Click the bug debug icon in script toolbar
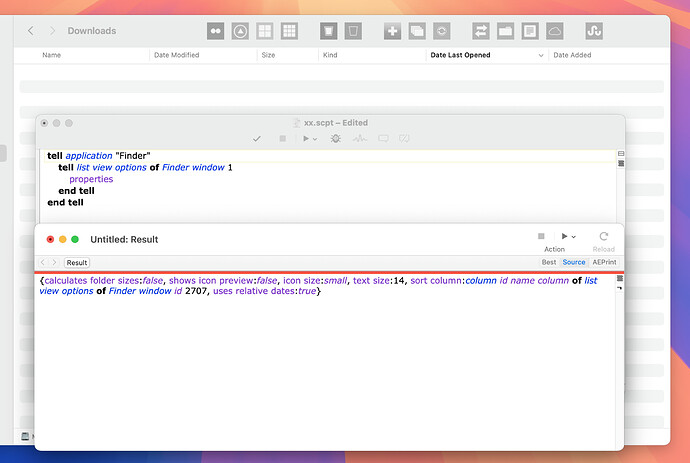This screenshot has height=463, width=690. pos(335,139)
